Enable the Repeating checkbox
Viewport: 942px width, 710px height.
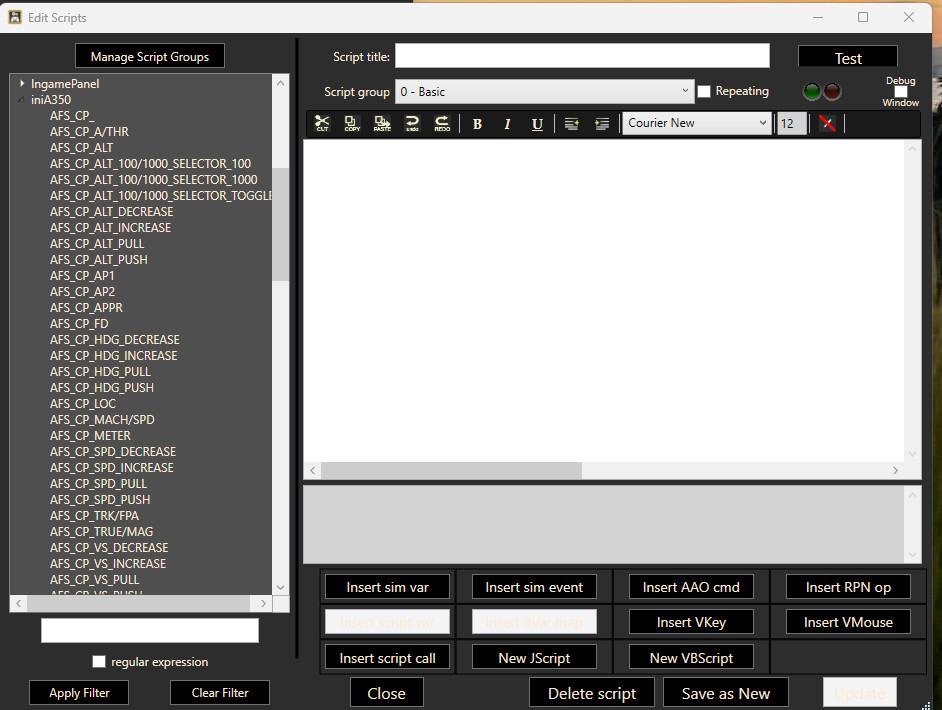pyautogui.click(x=703, y=91)
